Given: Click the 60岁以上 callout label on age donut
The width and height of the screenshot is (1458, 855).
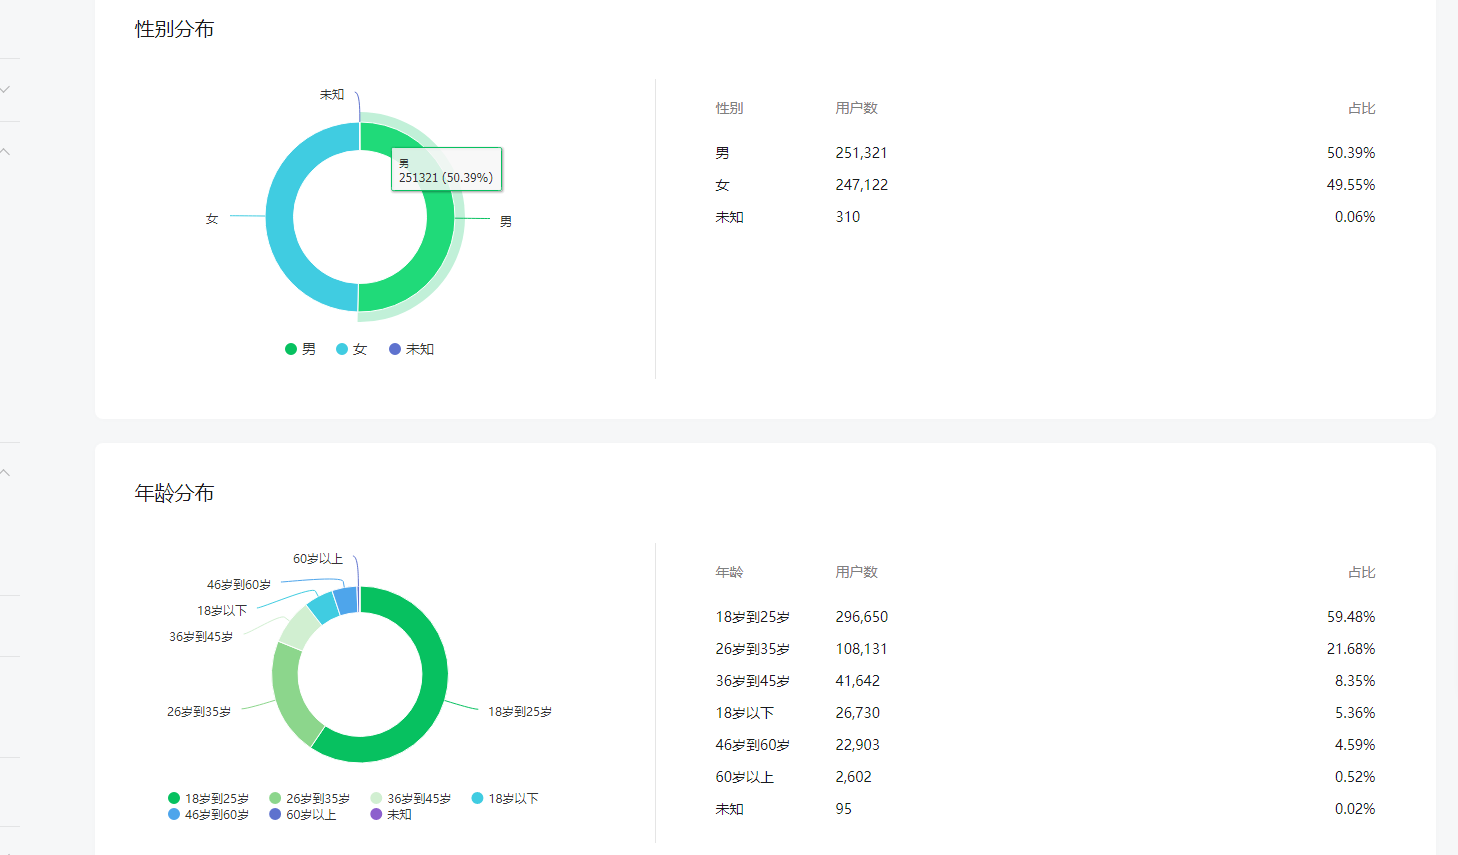Looking at the screenshot, I should click(x=318, y=559).
